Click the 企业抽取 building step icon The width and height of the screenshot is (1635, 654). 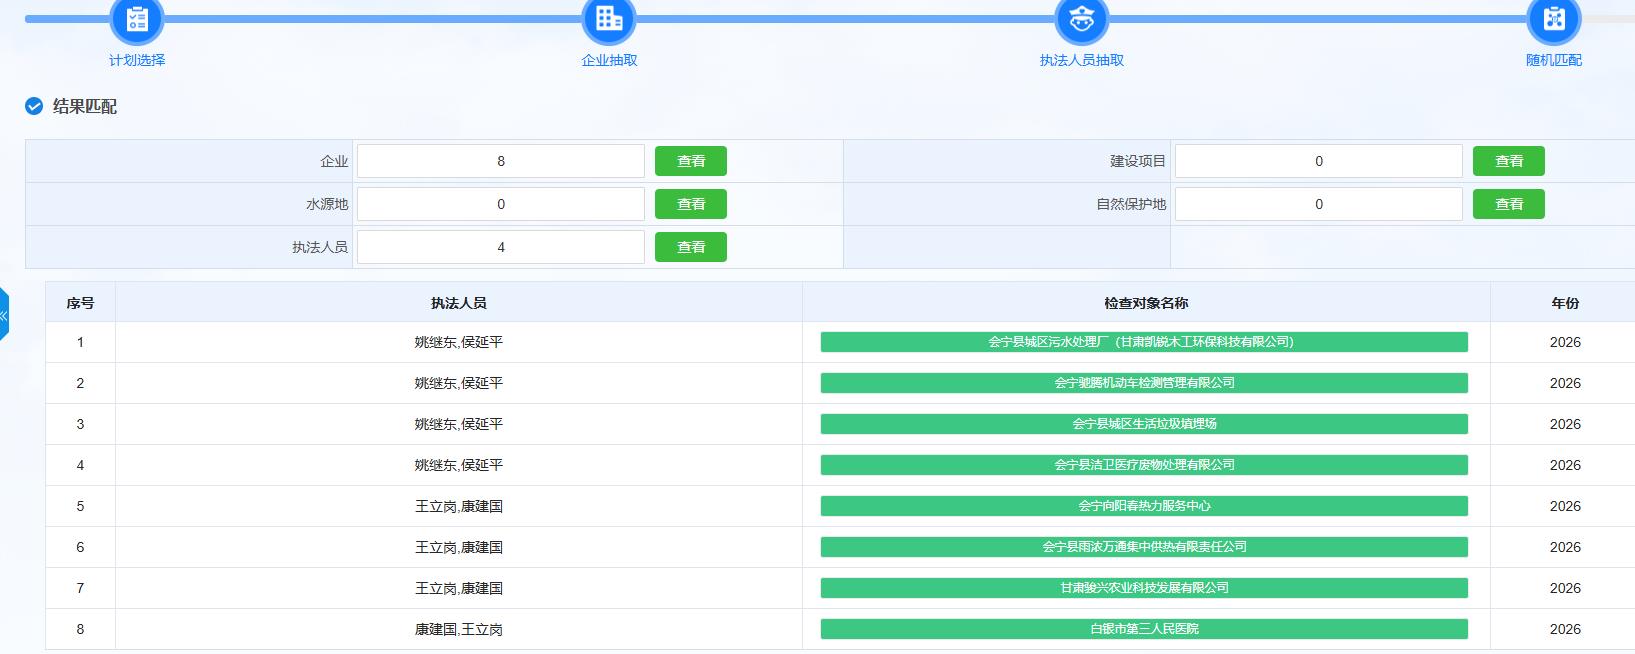point(609,18)
